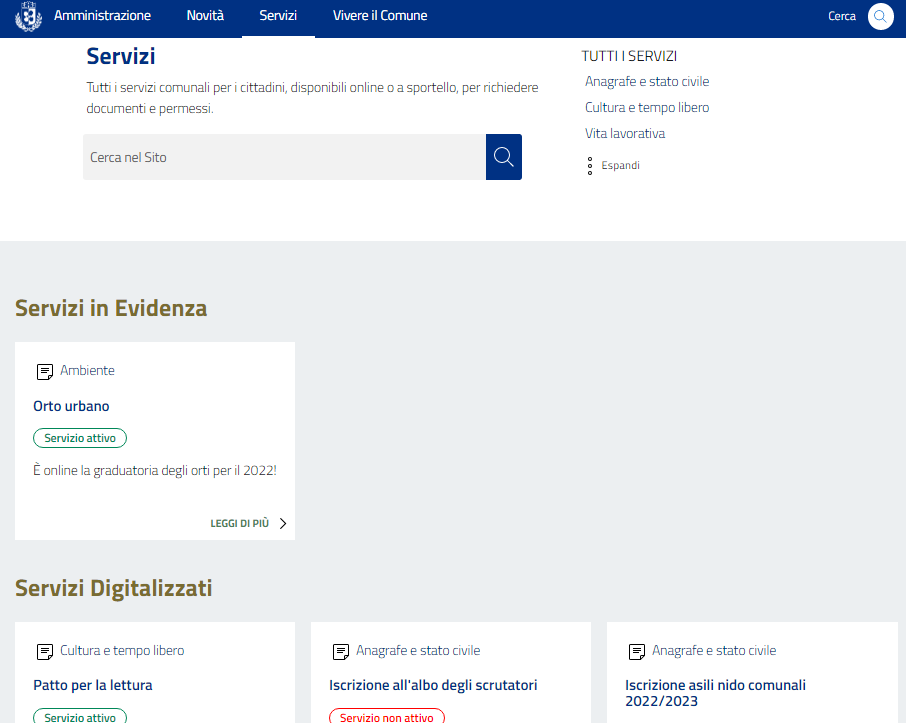The height and width of the screenshot is (723, 906).
Task: Click the three-dots Espandi icon
Action: pos(590,166)
